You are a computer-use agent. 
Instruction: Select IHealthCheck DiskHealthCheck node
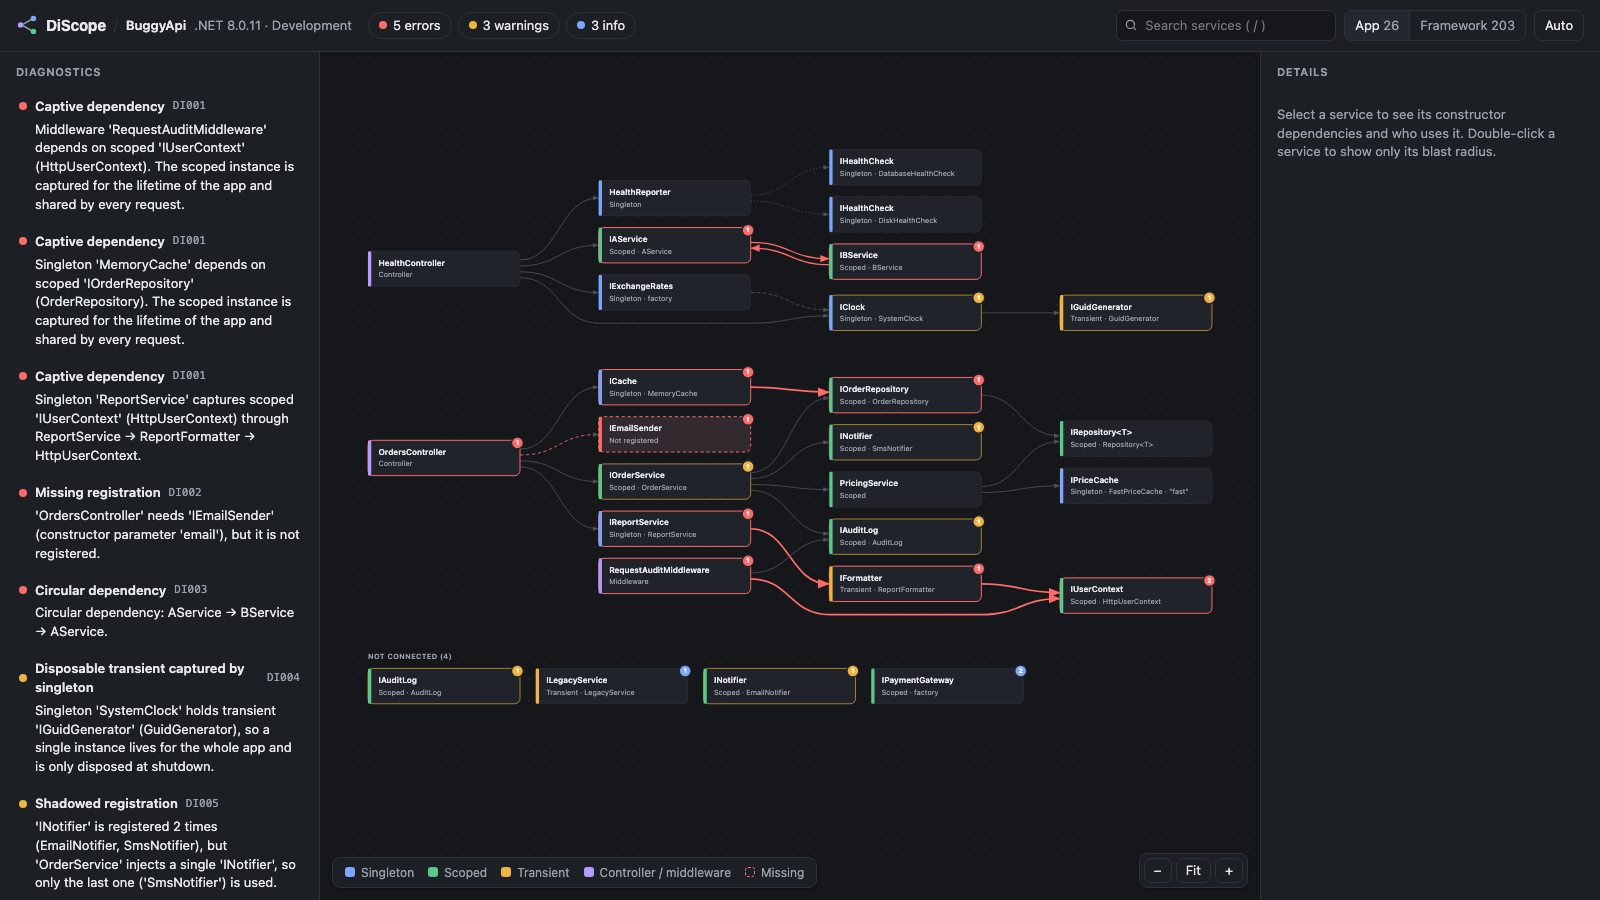point(905,214)
